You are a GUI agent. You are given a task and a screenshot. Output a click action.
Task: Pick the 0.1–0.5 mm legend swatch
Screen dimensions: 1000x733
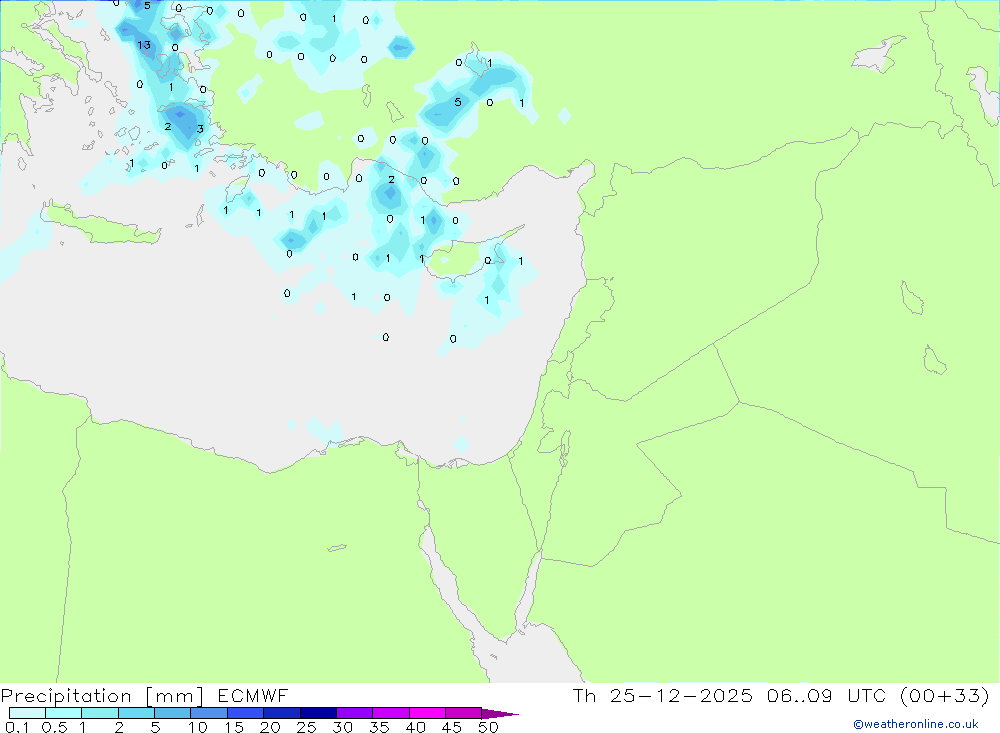tap(27, 713)
